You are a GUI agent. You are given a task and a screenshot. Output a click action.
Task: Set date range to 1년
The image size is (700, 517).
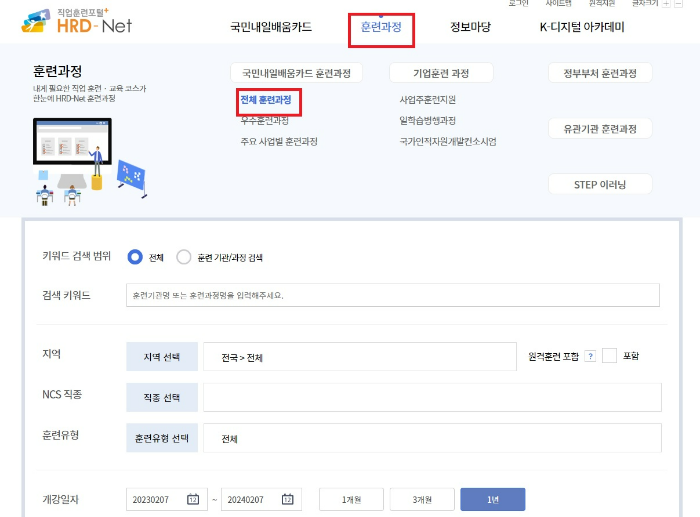click(x=493, y=500)
